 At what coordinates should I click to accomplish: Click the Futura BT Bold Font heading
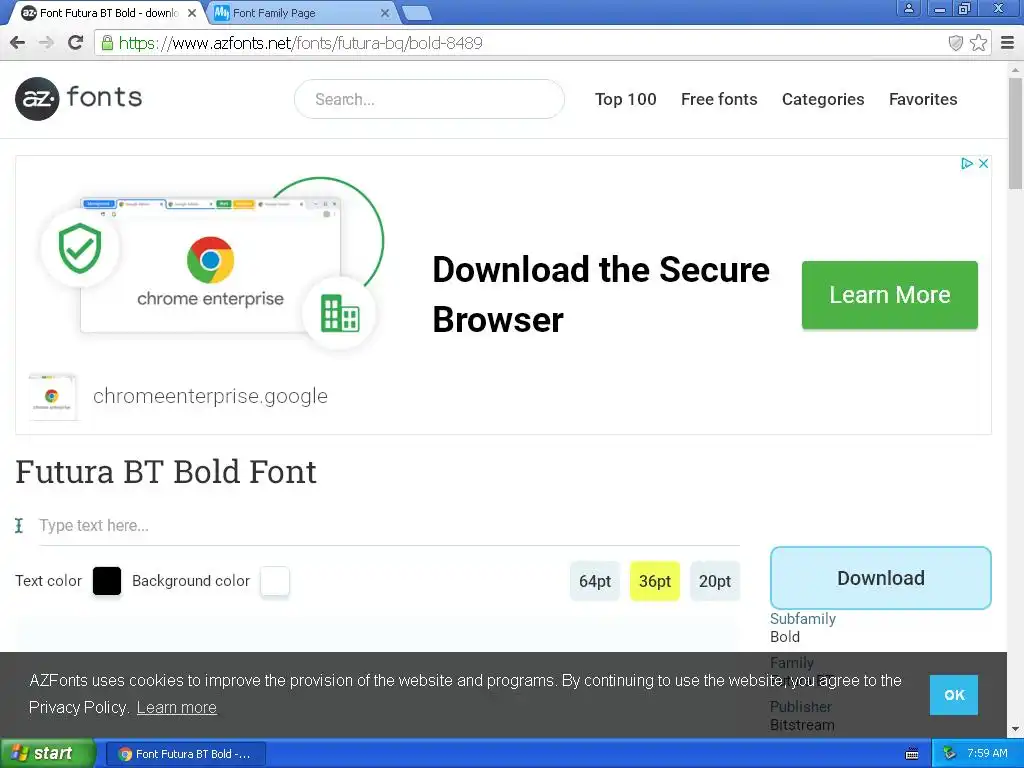click(x=166, y=472)
